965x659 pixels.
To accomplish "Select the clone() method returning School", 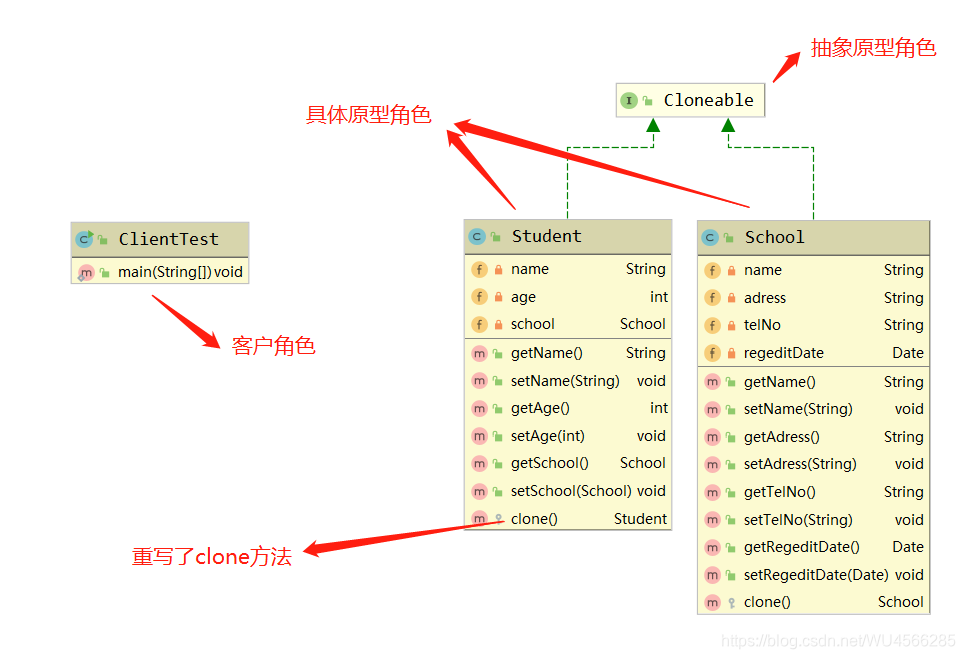I will point(813,602).
